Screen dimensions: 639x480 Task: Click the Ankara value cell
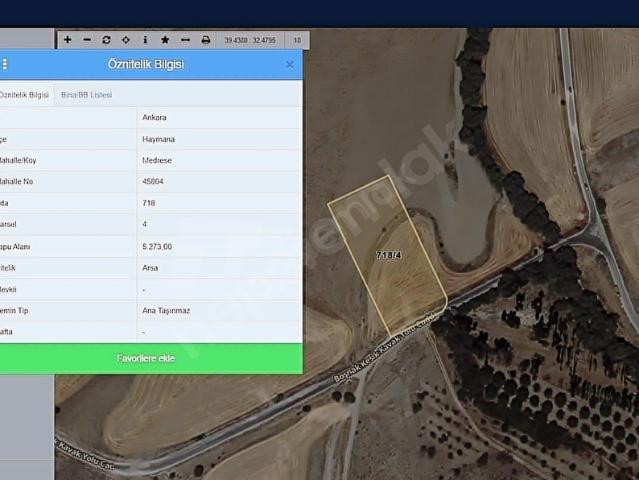coord(154,117)
